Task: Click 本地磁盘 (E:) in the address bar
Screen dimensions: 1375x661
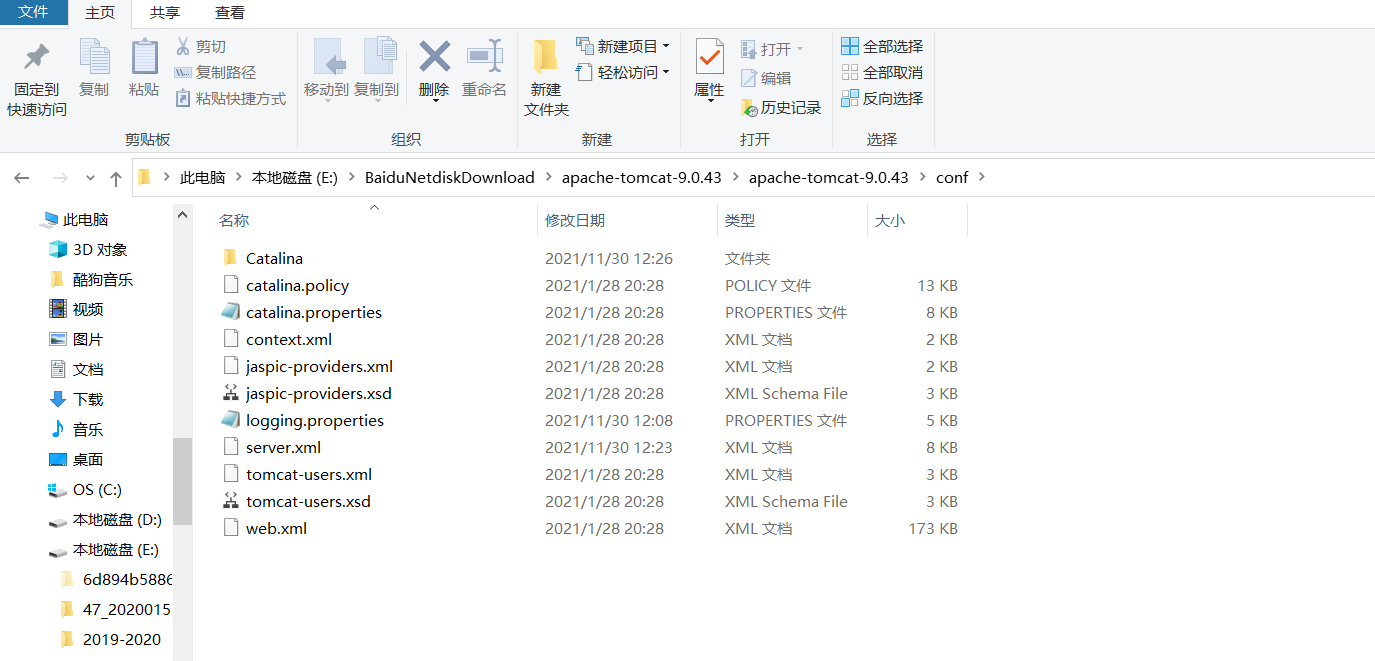Action: [295, 177]
